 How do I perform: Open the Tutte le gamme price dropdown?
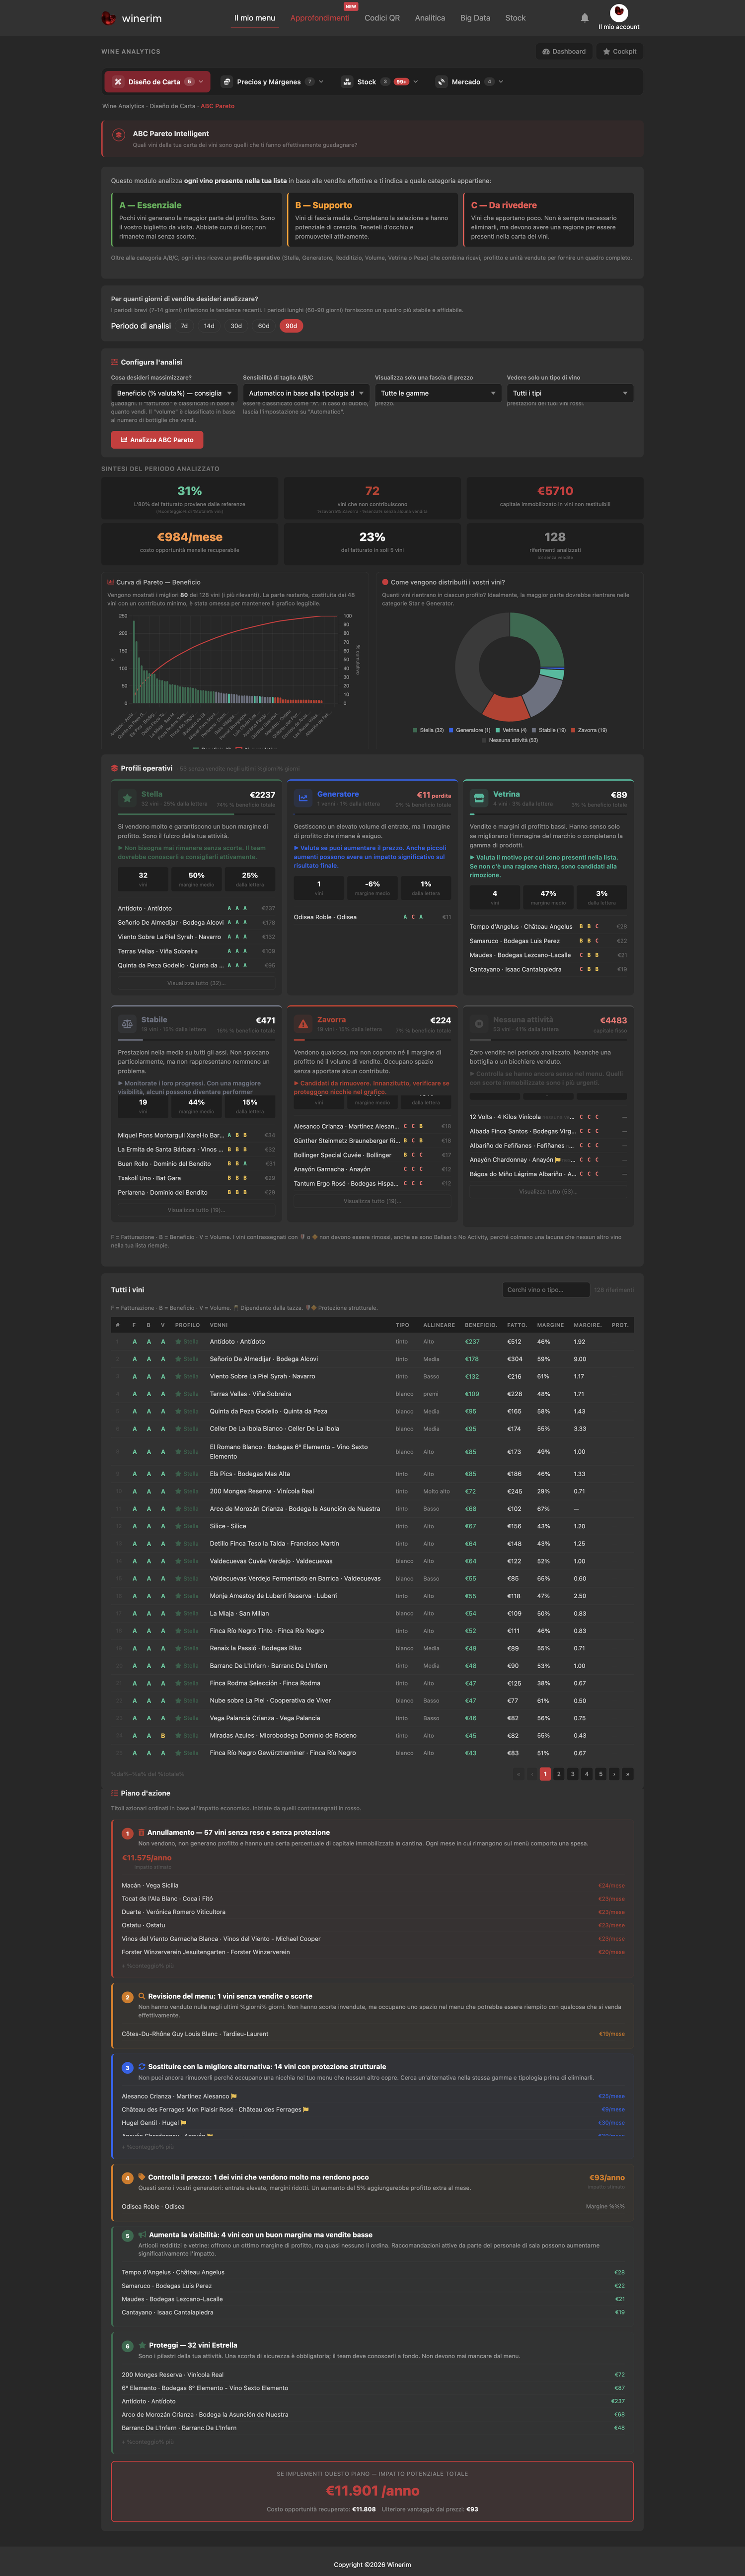click(438, 393)
